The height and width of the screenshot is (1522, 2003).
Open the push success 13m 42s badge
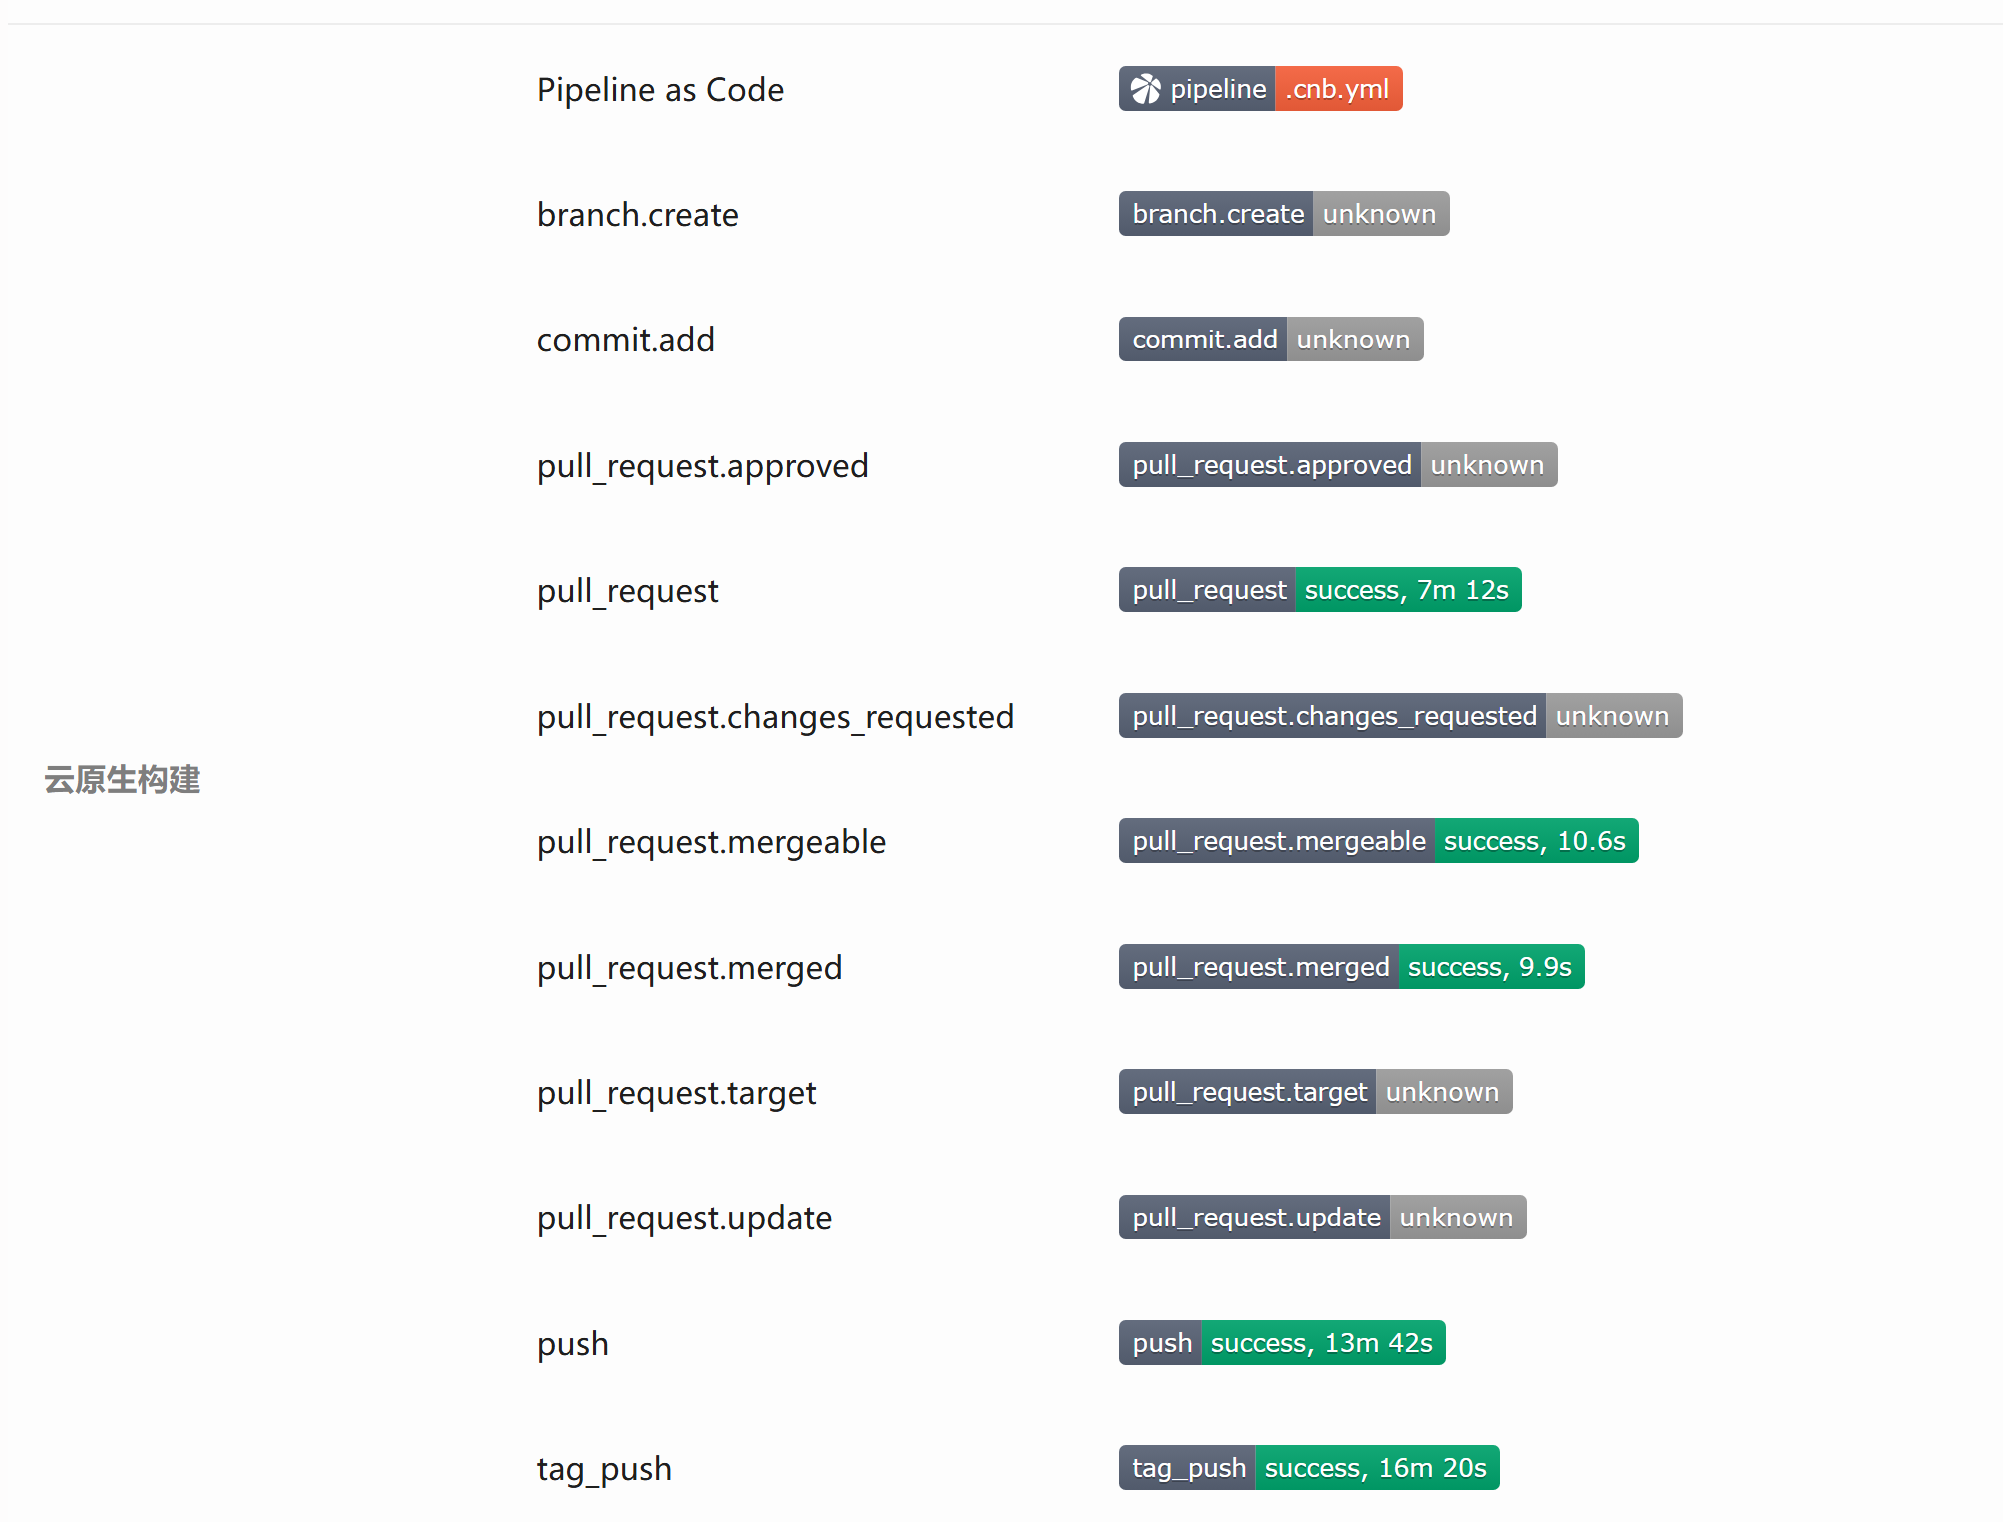1281,1343
